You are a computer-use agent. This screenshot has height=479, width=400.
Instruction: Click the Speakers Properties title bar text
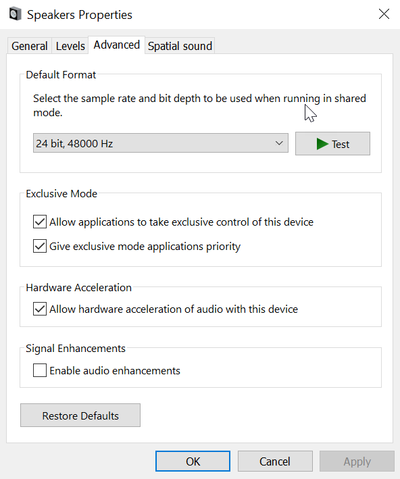tap(80, 15)
